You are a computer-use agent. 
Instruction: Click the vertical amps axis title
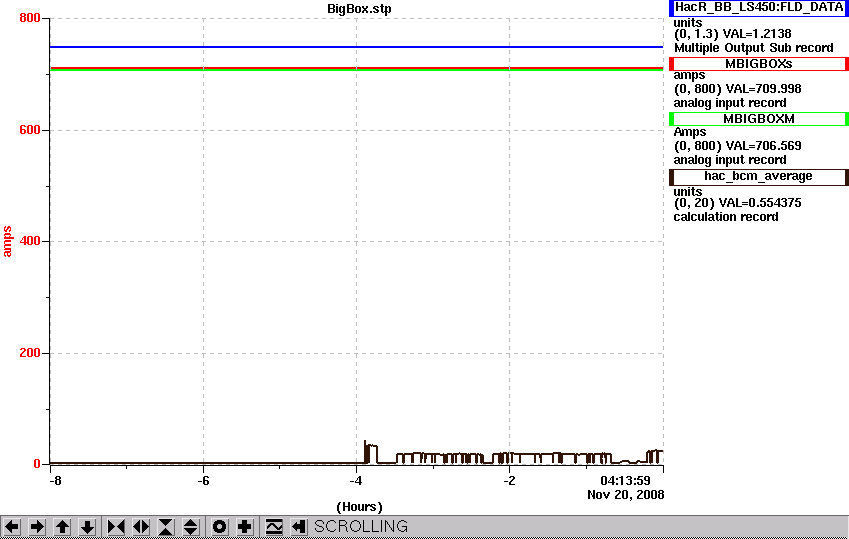[x=7, y=241]
